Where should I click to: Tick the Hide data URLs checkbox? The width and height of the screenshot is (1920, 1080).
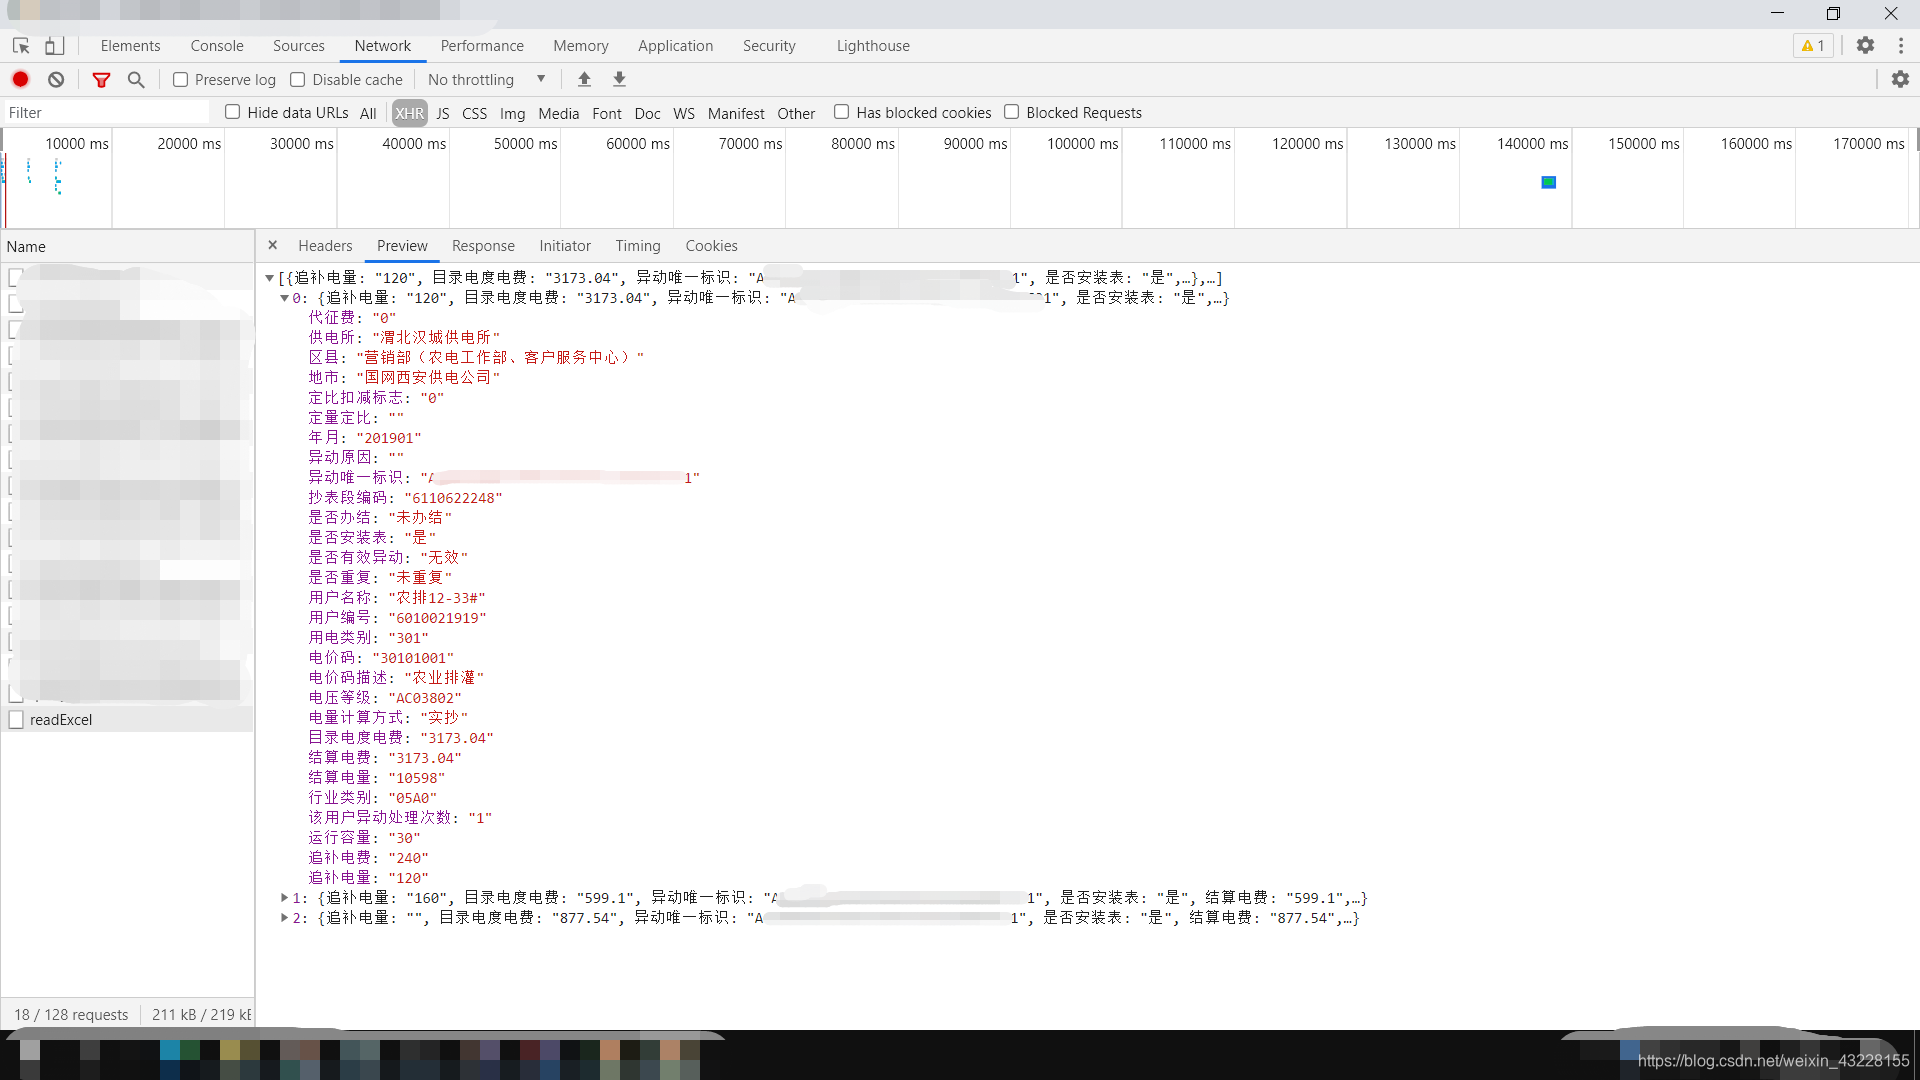tap(233, 112)
